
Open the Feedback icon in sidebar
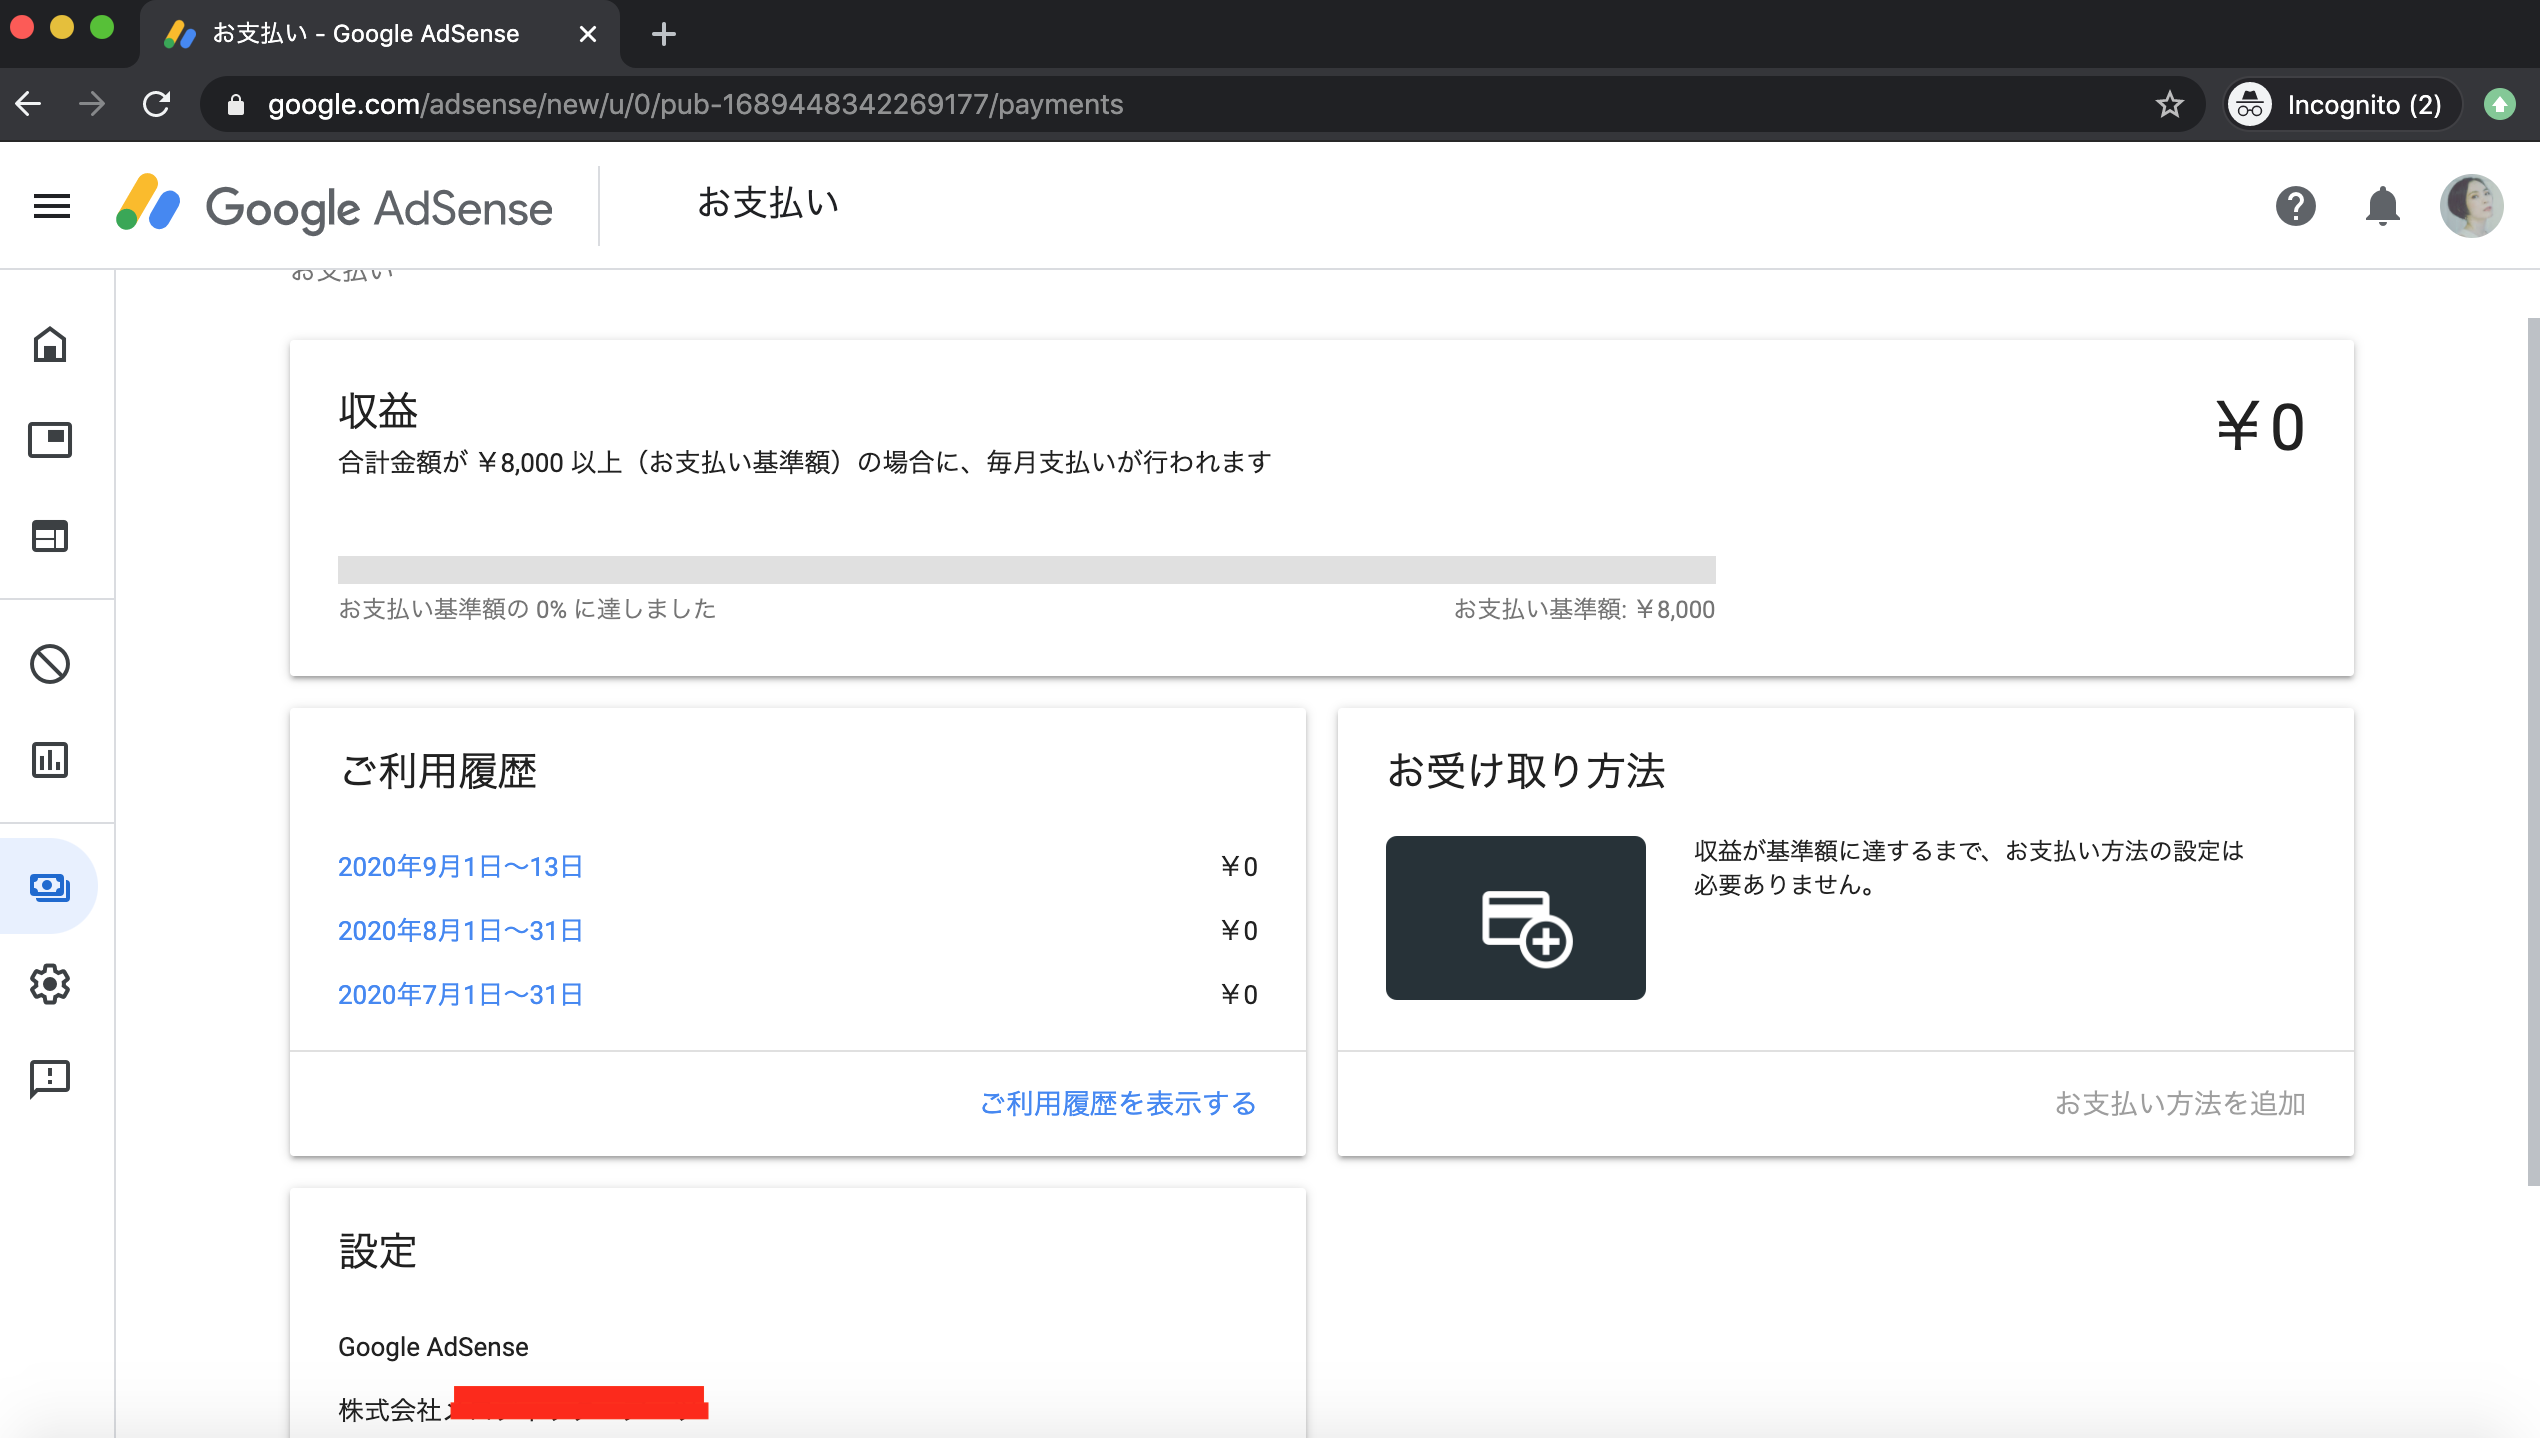[49, 1080]
